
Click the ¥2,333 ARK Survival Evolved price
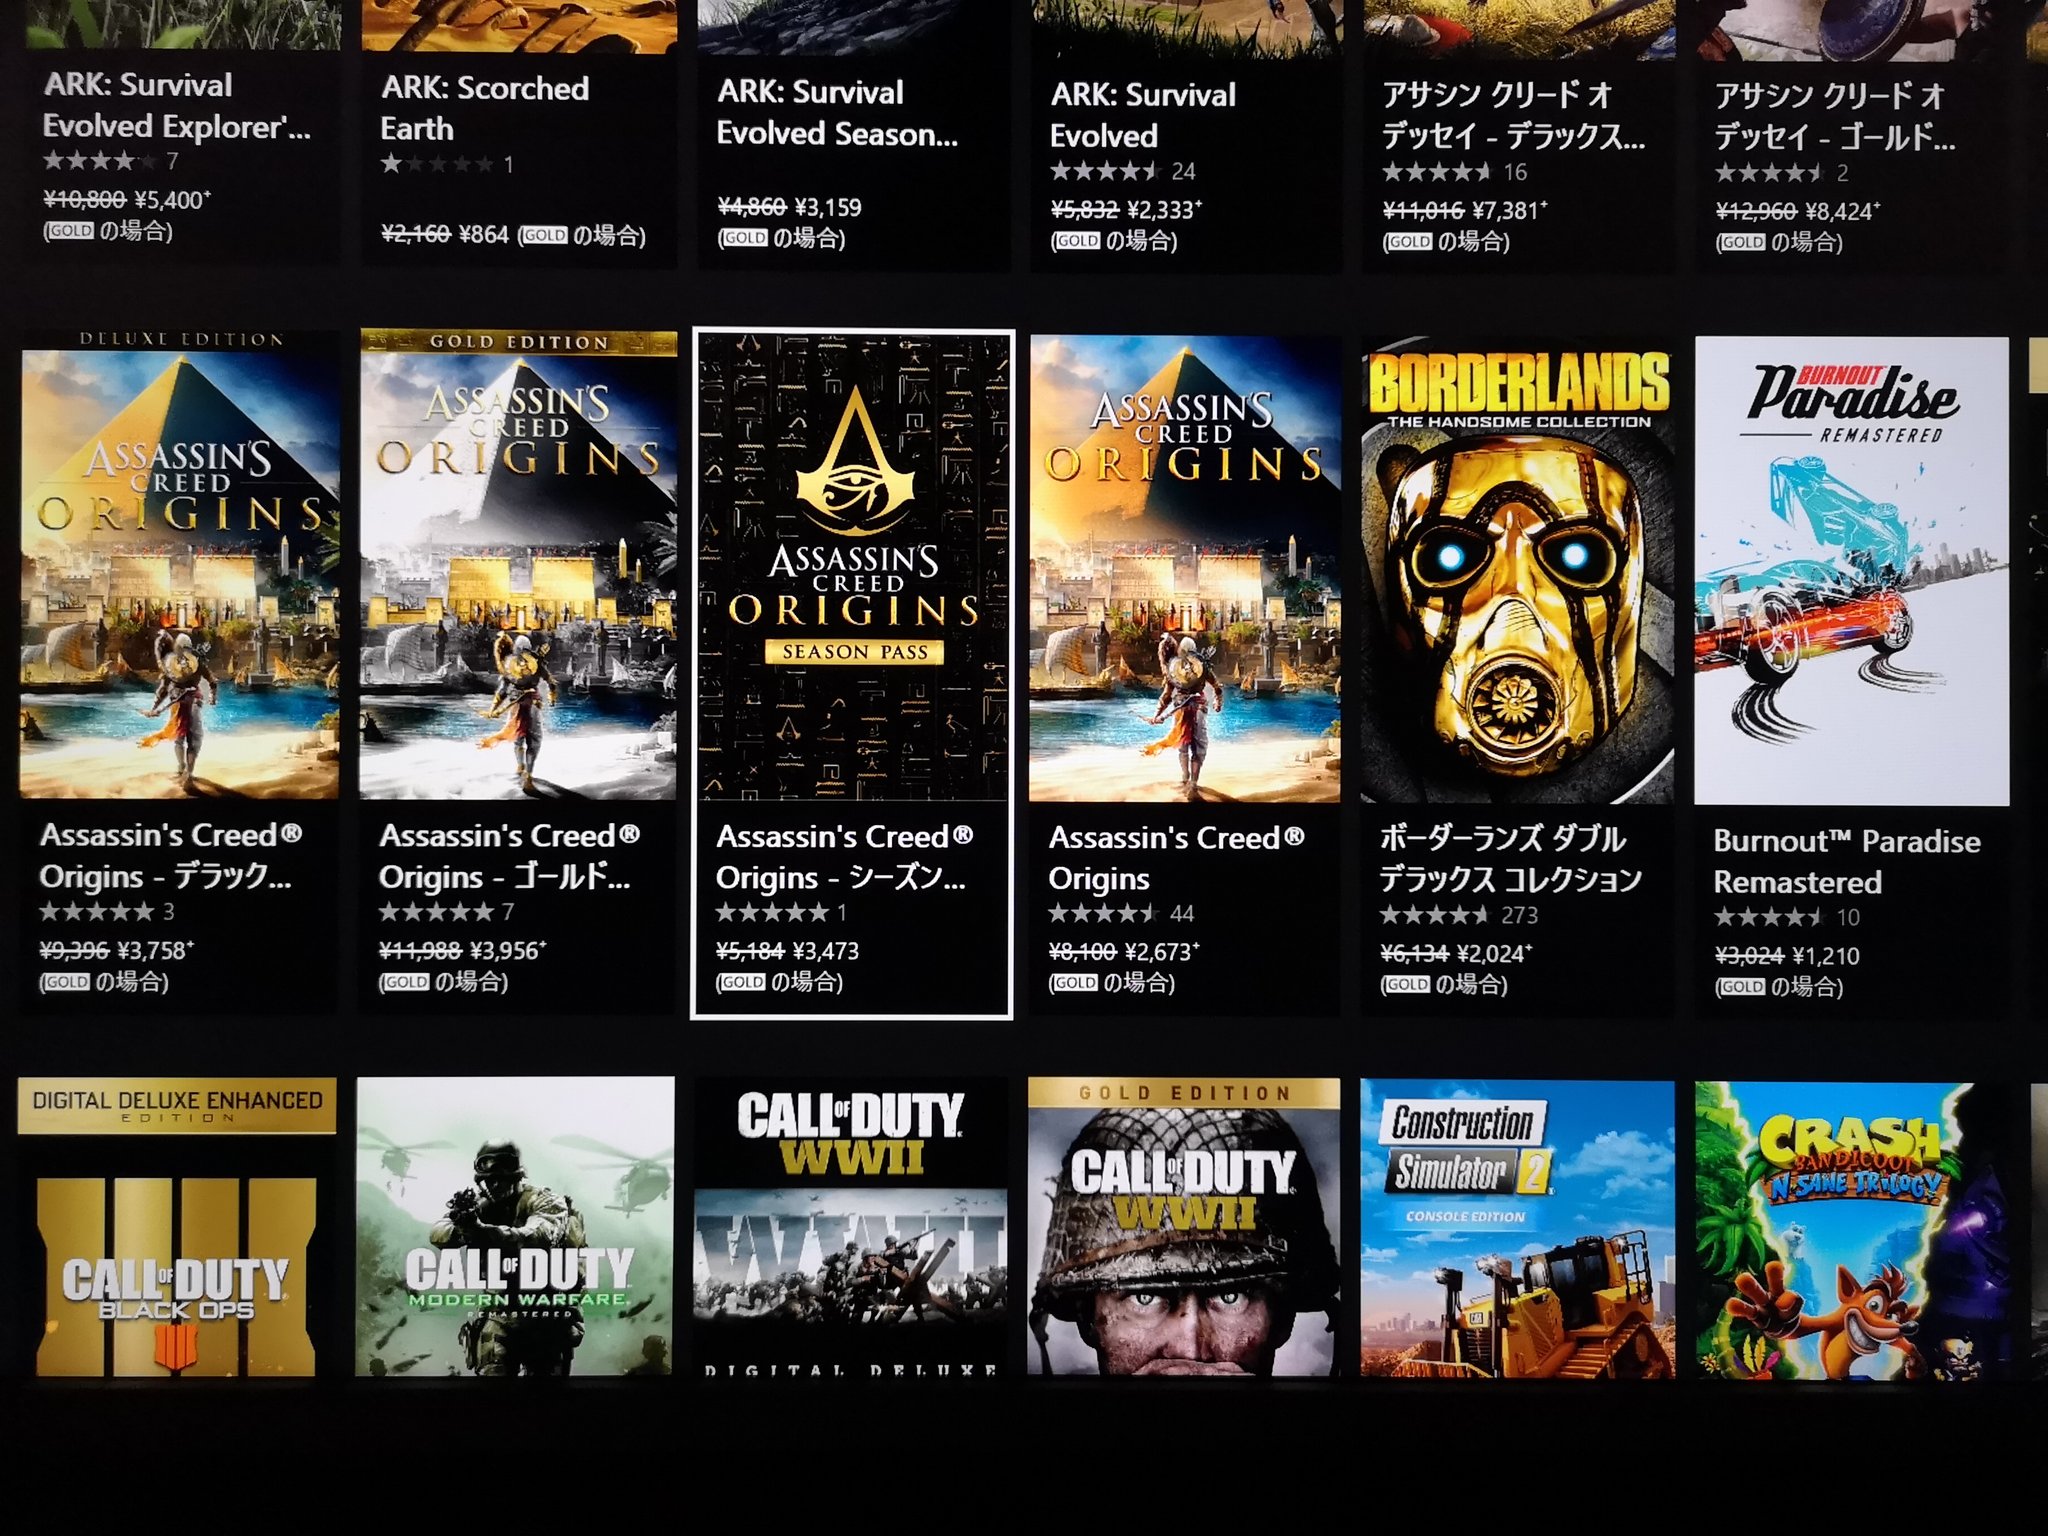point(1165,210)
